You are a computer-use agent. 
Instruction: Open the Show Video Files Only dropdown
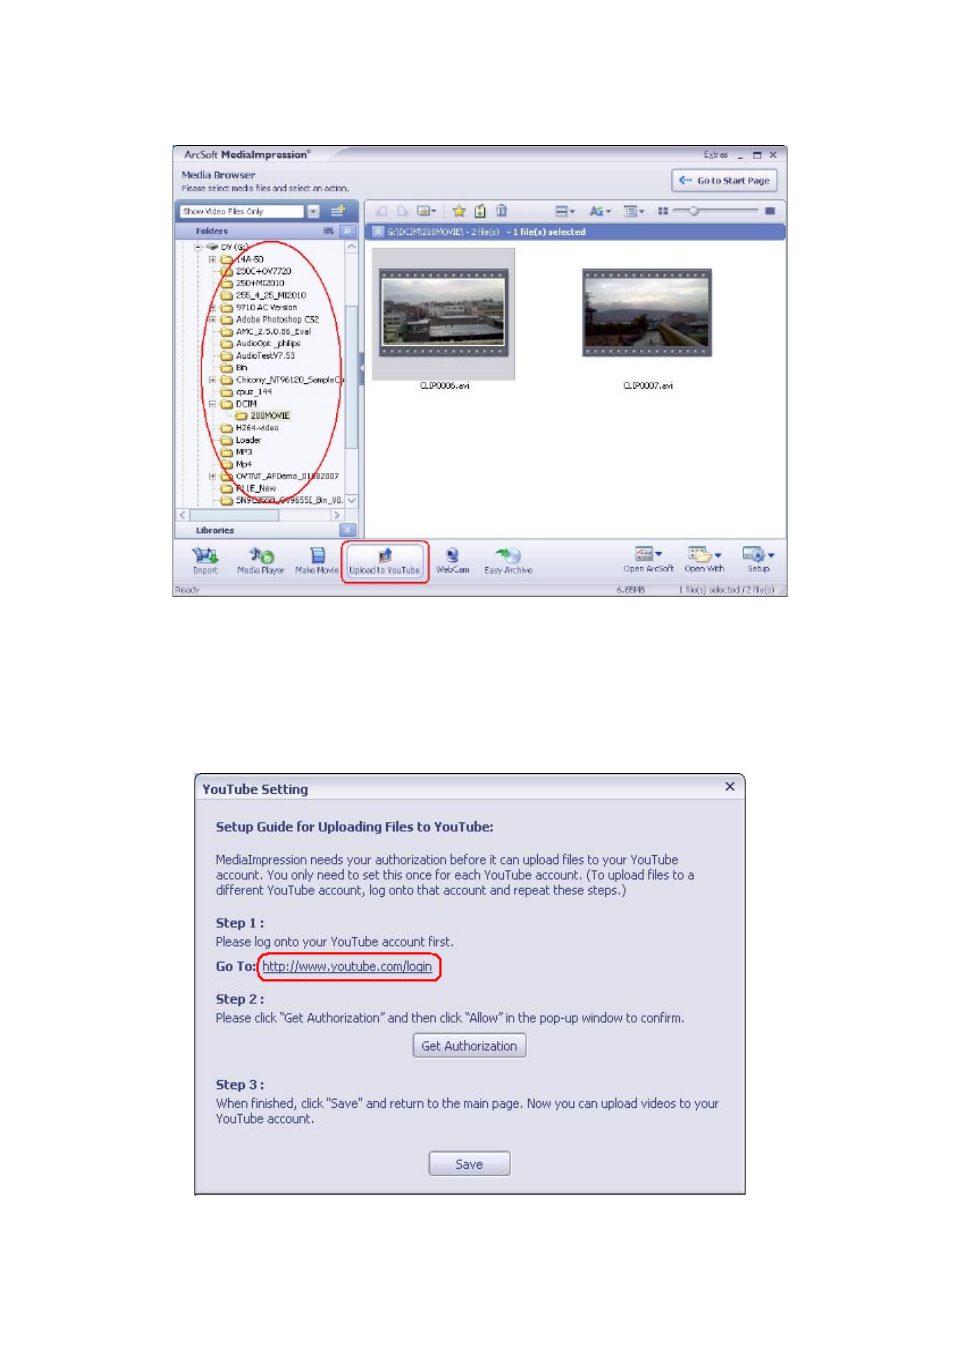(x=313, y=211)
